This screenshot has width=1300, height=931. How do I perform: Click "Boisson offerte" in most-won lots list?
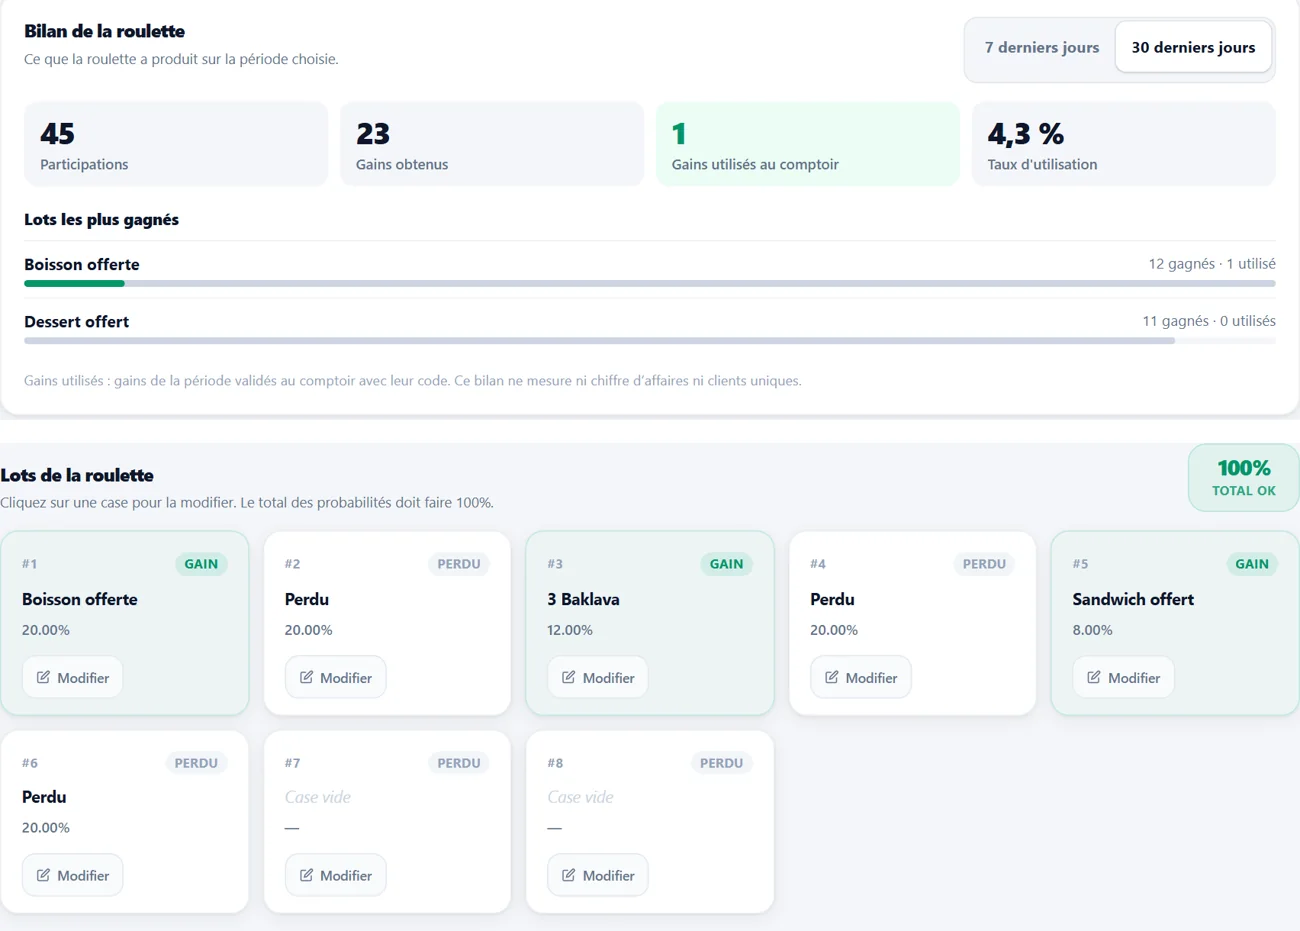tap(82, 265)
